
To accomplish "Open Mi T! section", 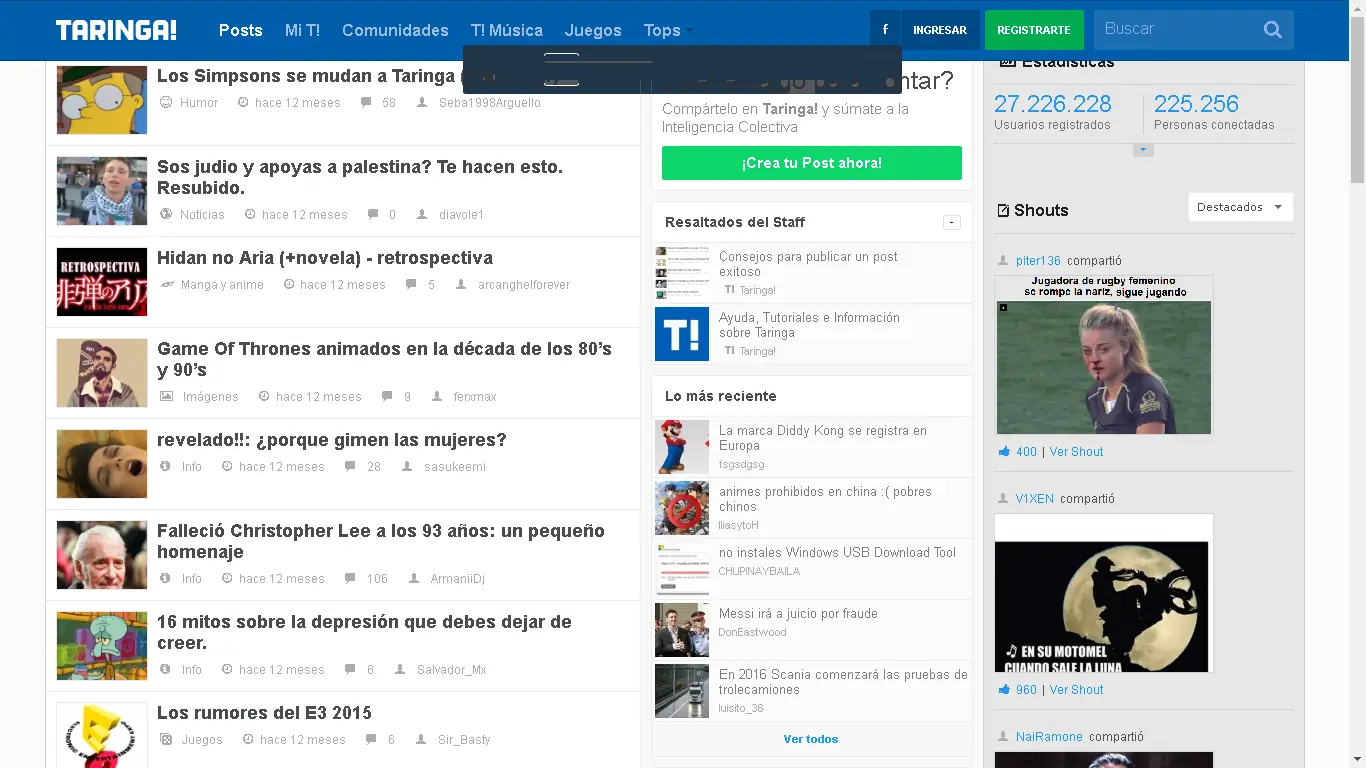I will (x=302, y=30).
